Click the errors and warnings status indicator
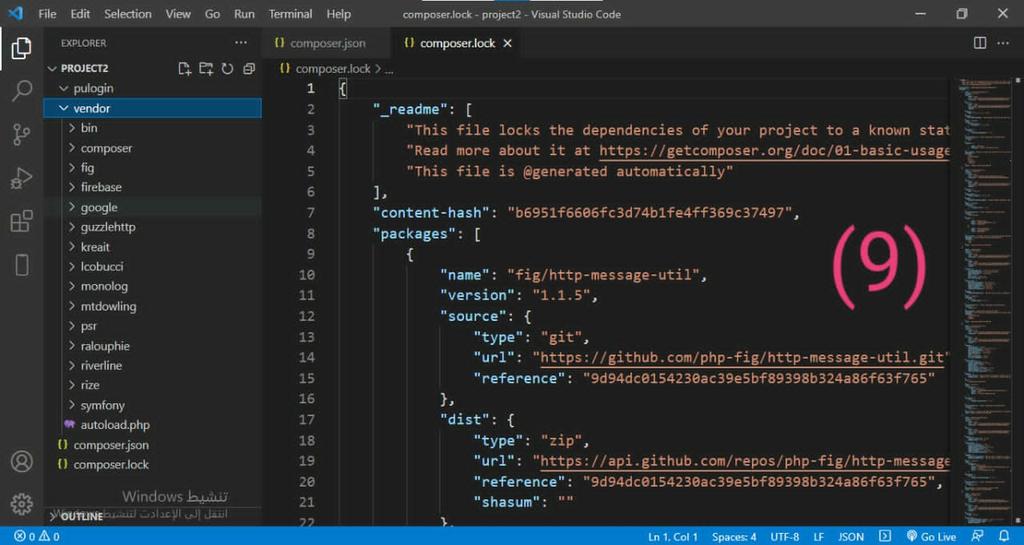 (x=37, y=537)
